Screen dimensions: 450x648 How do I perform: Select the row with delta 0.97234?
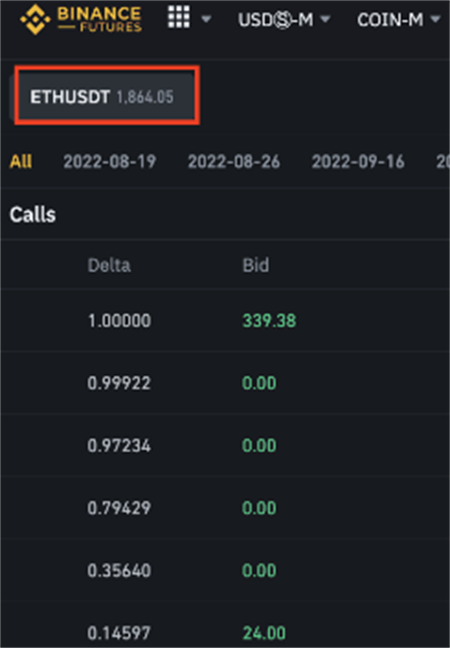225,445
